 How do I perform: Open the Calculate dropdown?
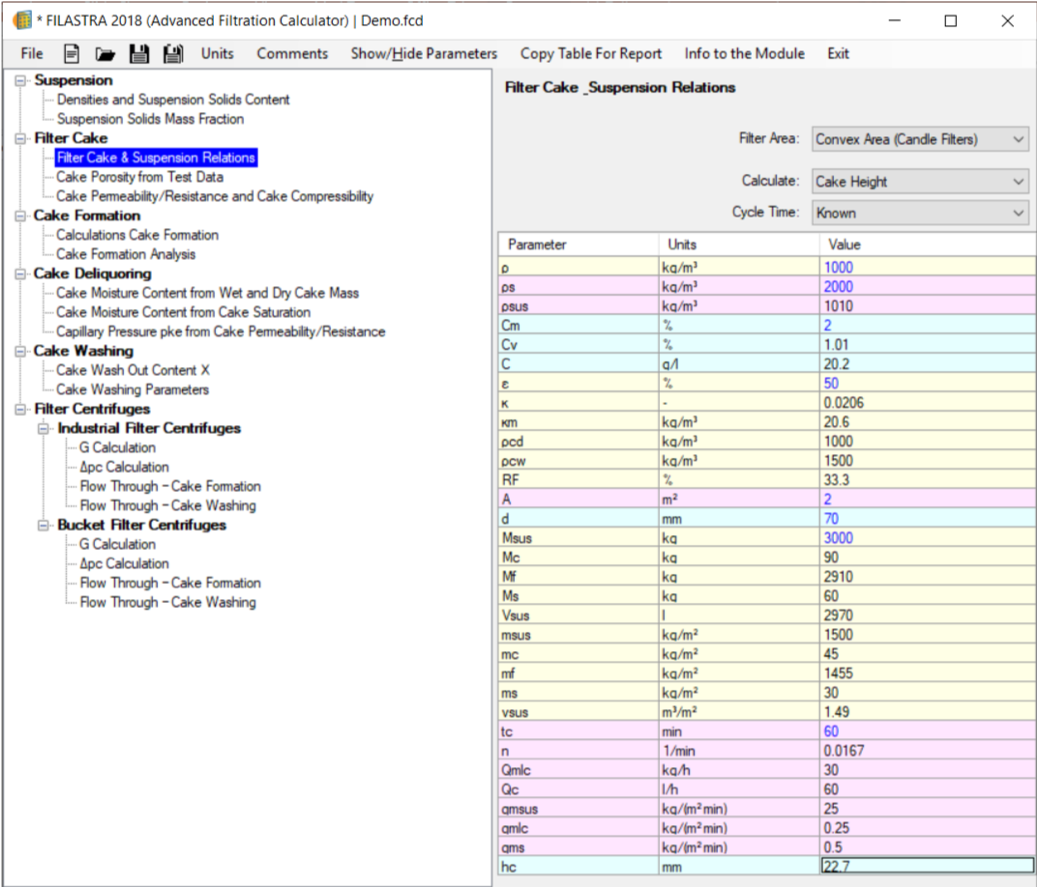(x=920, y=181)
